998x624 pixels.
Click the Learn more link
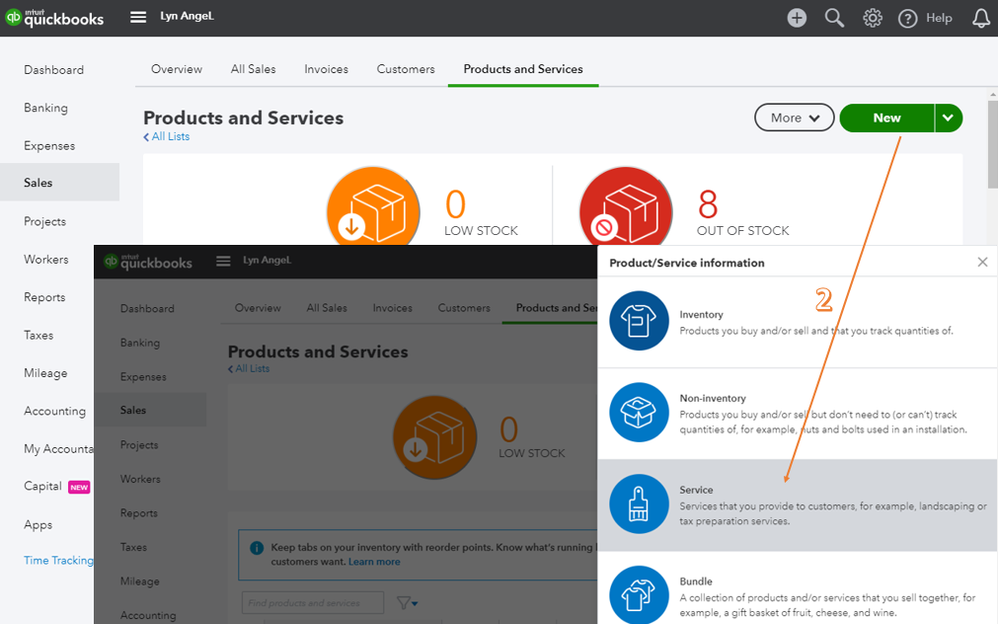click(374, 562)
